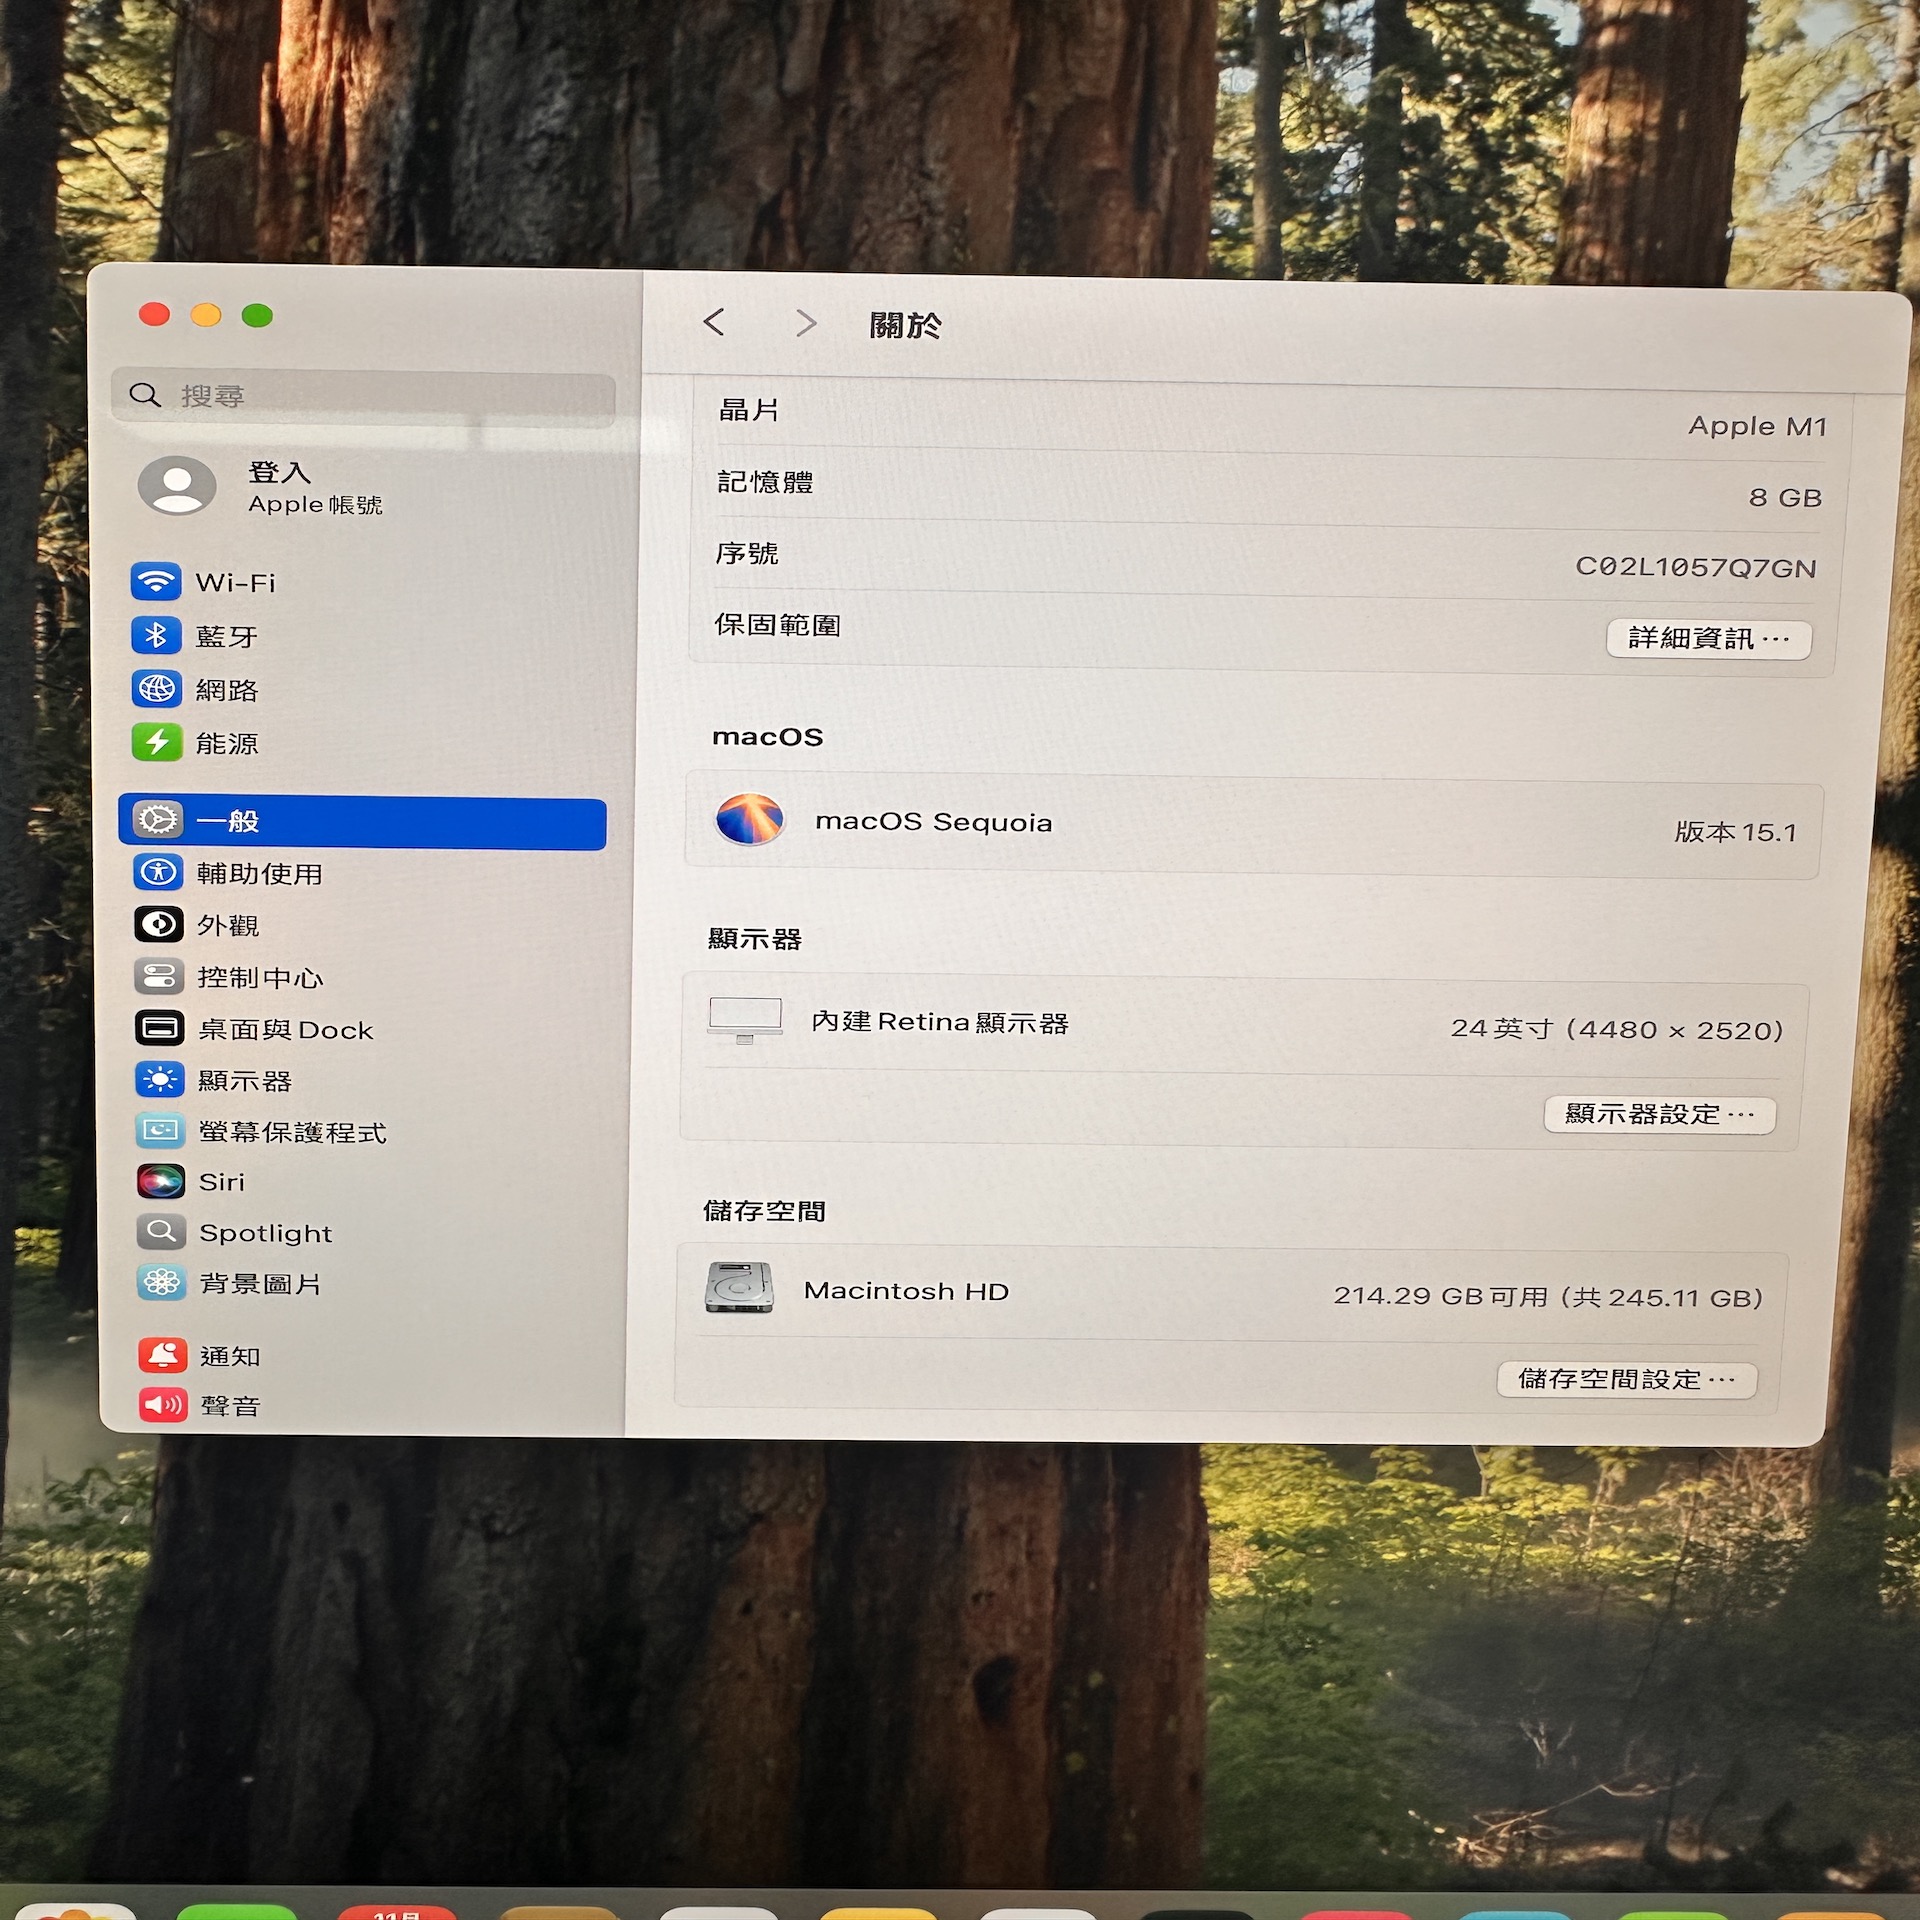This screenshot has width=1920, height=1920.
Task: Go back with the left chevron
Action: (714, 322)
